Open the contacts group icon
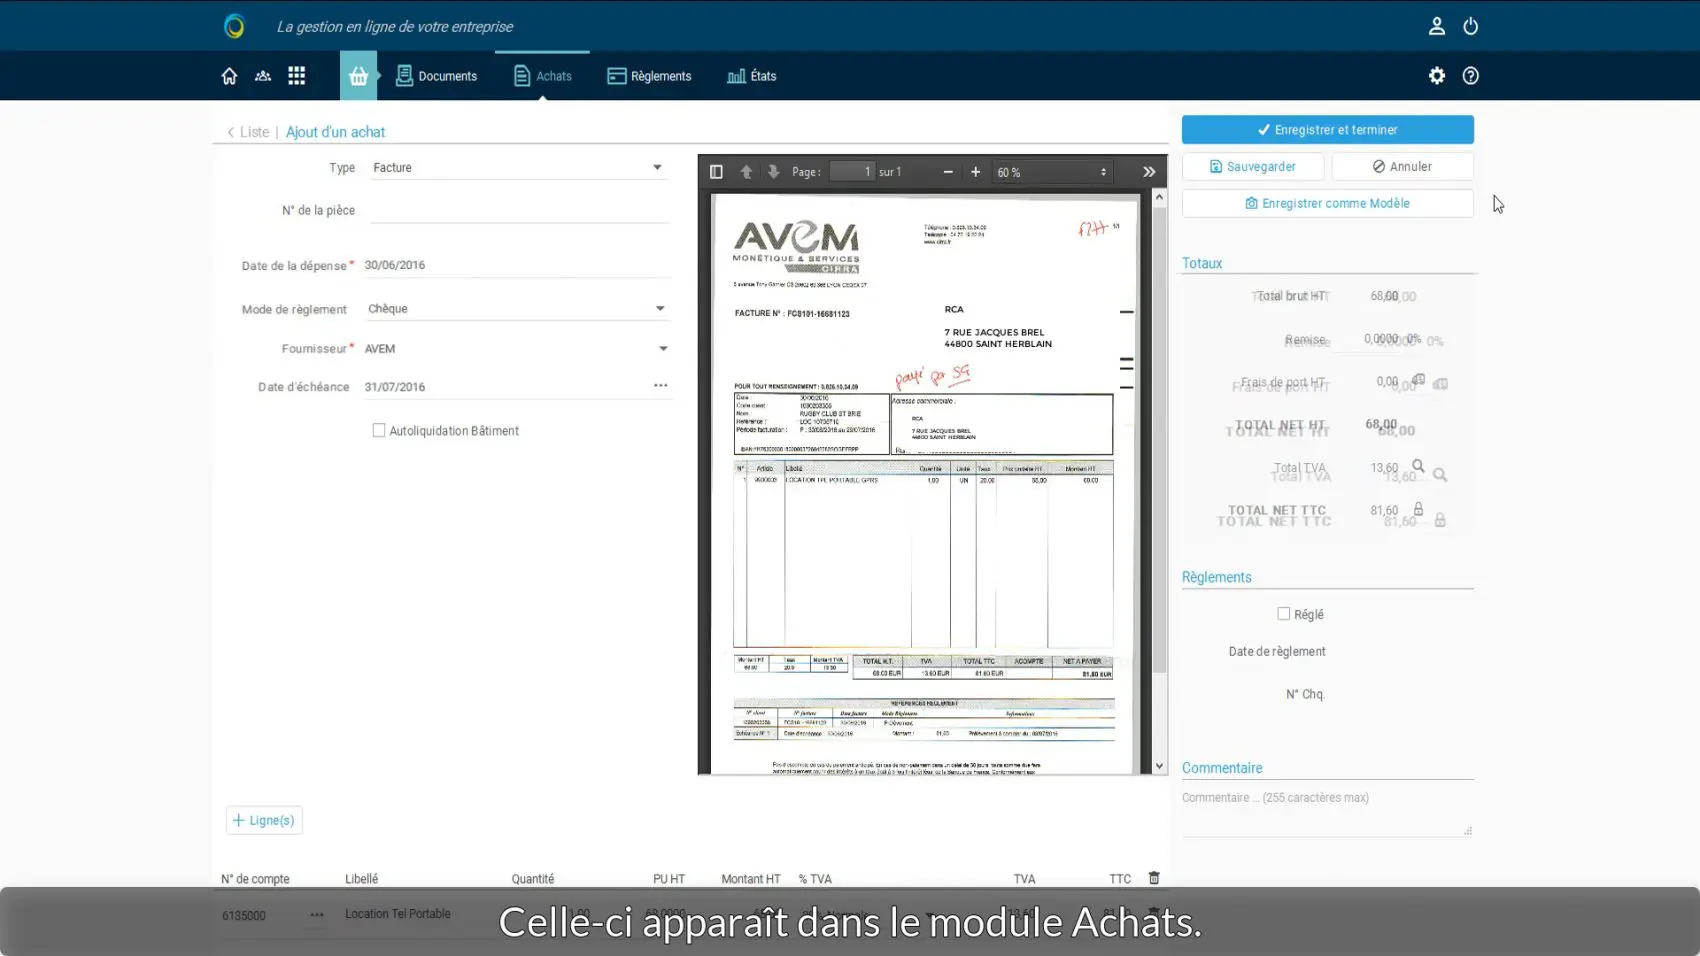Viewport: 1700px width, 956px height. point(263,76)
